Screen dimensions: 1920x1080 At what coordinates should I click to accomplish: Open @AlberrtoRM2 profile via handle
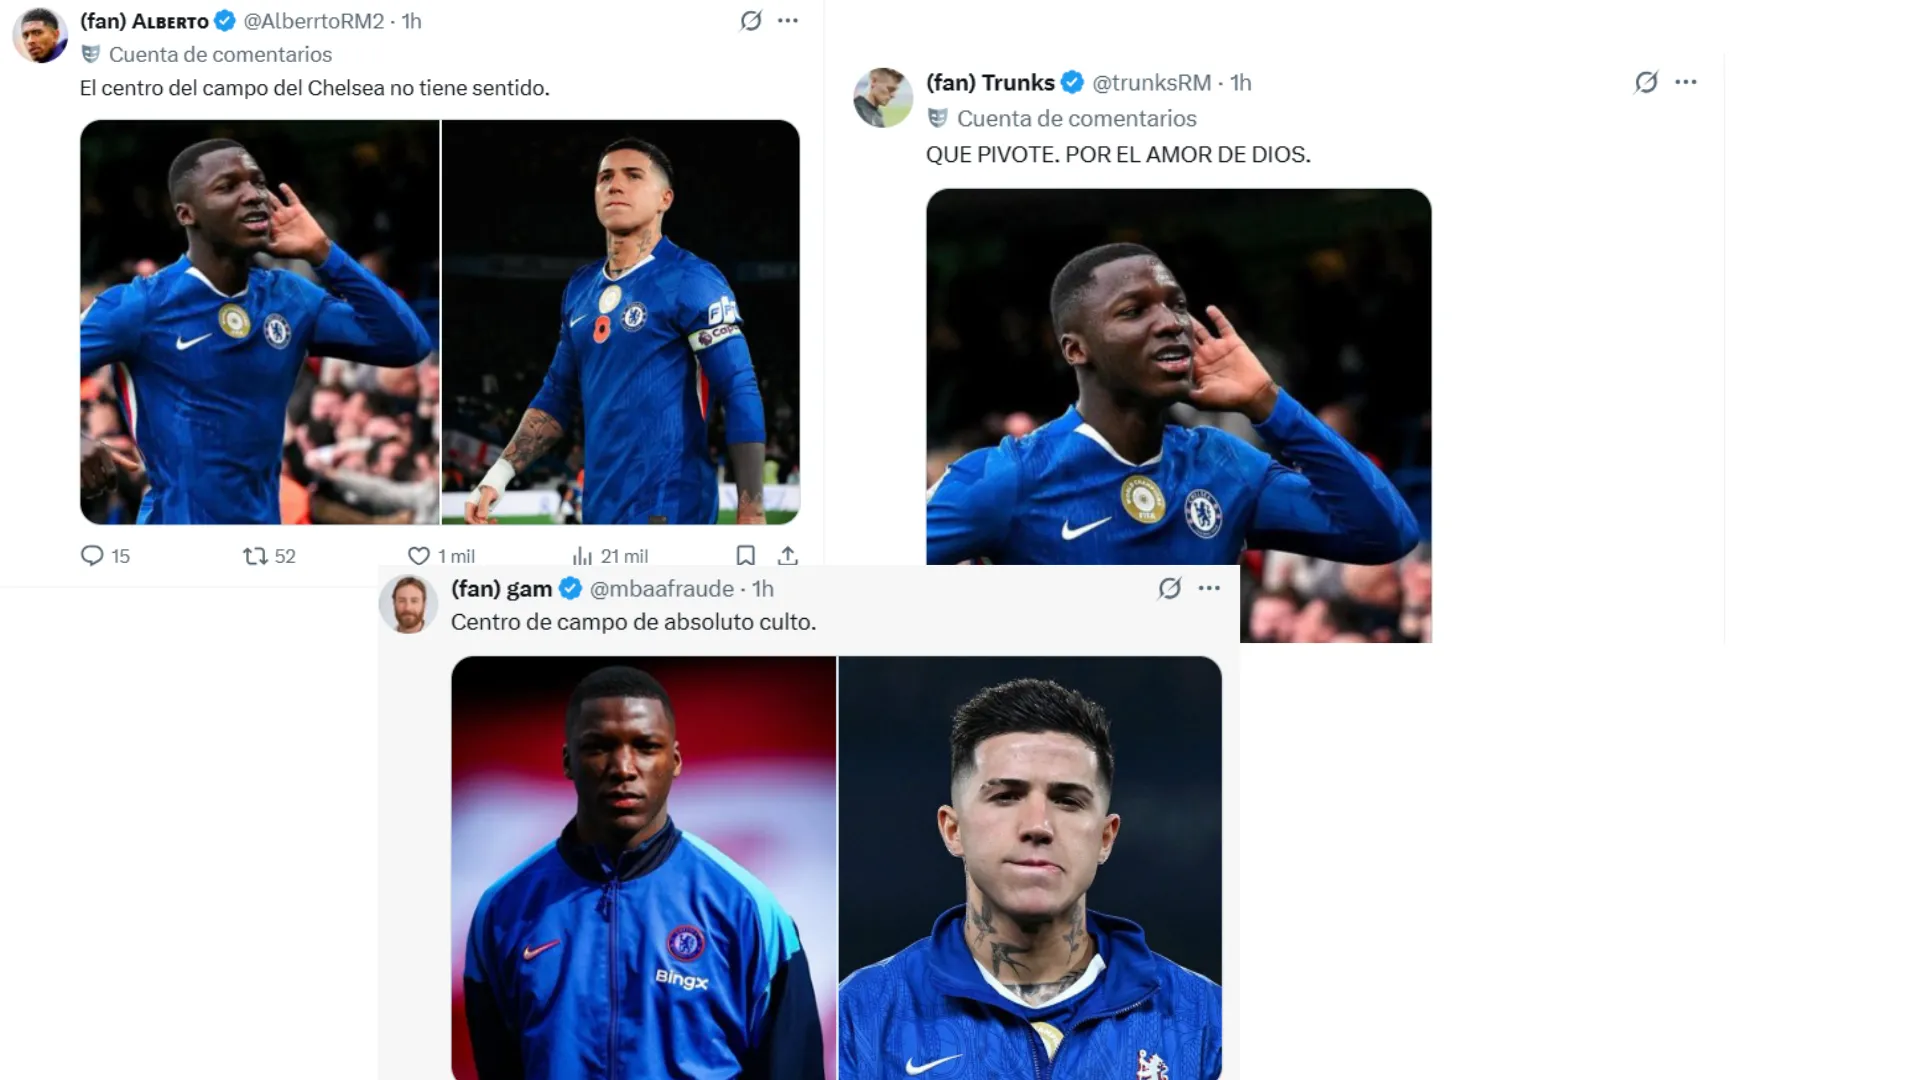312,20
